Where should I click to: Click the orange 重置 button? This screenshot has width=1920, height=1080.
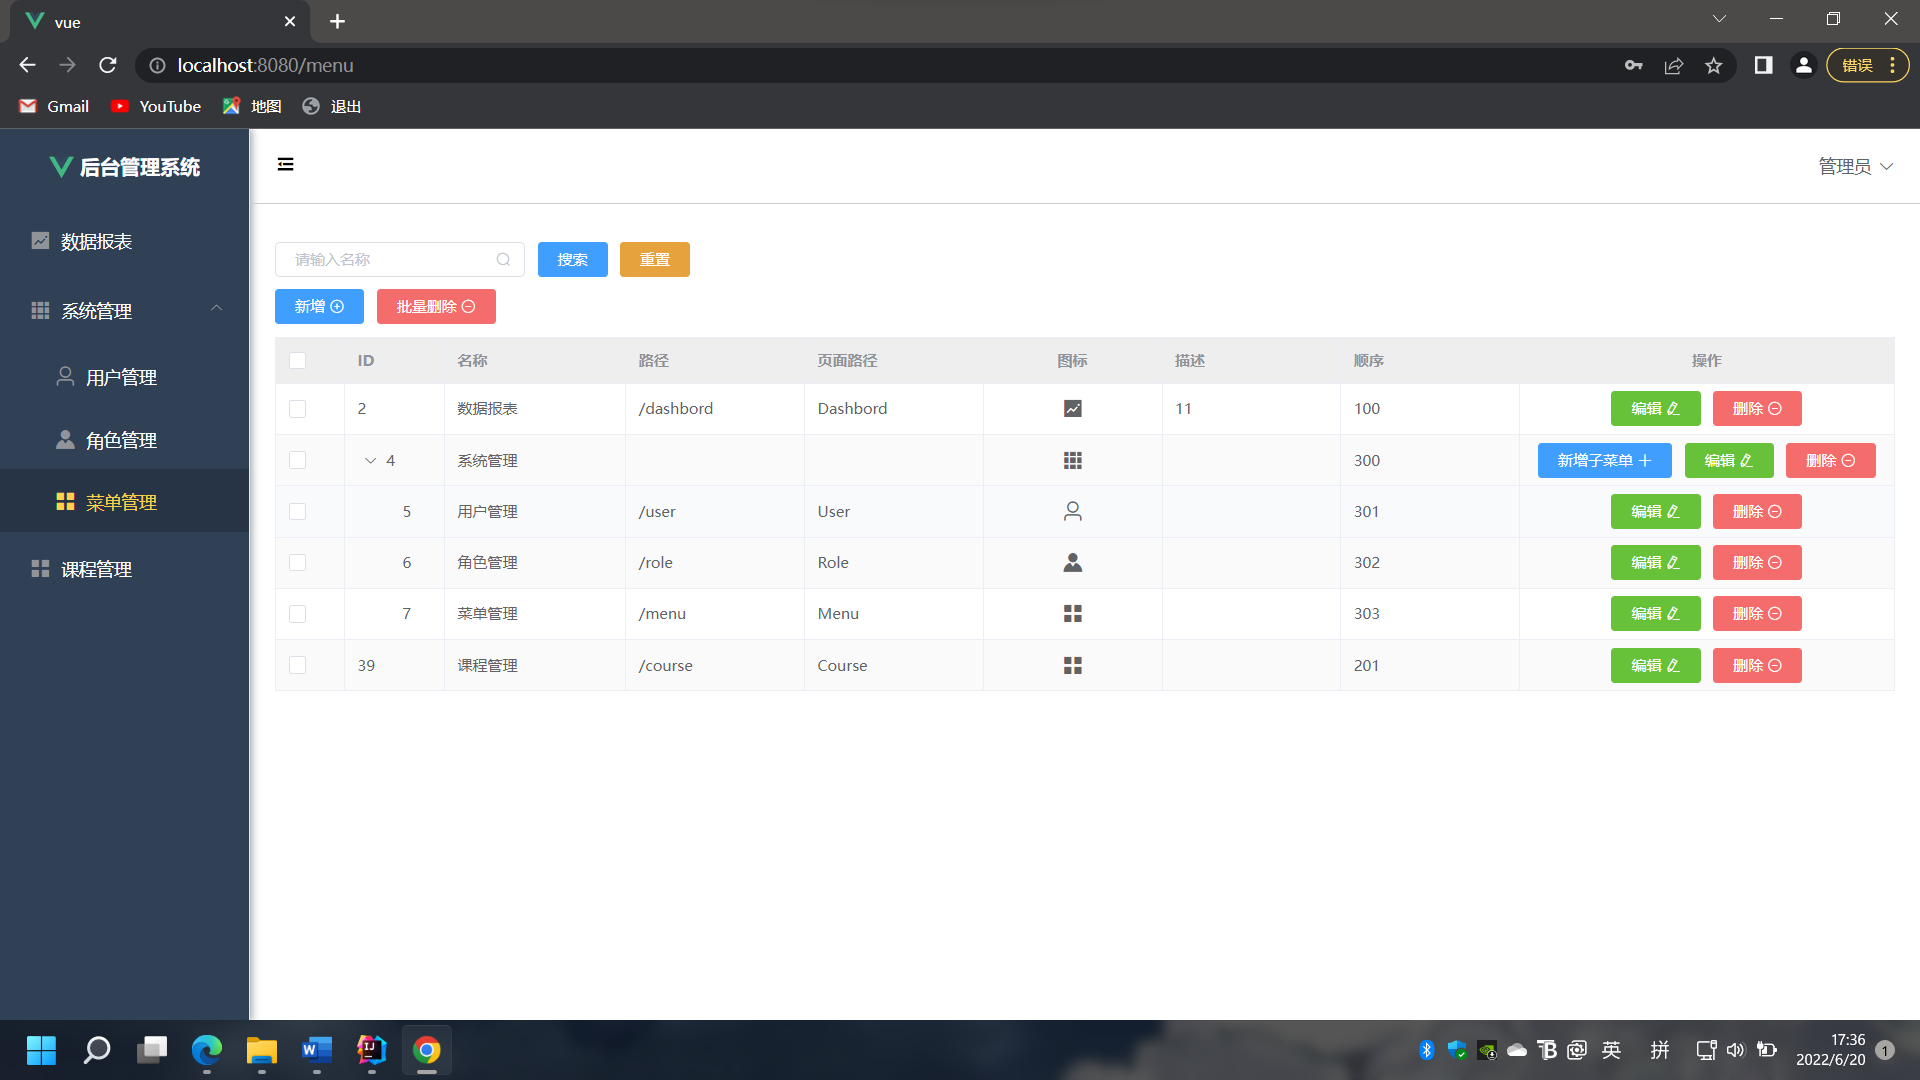point(654,260)
